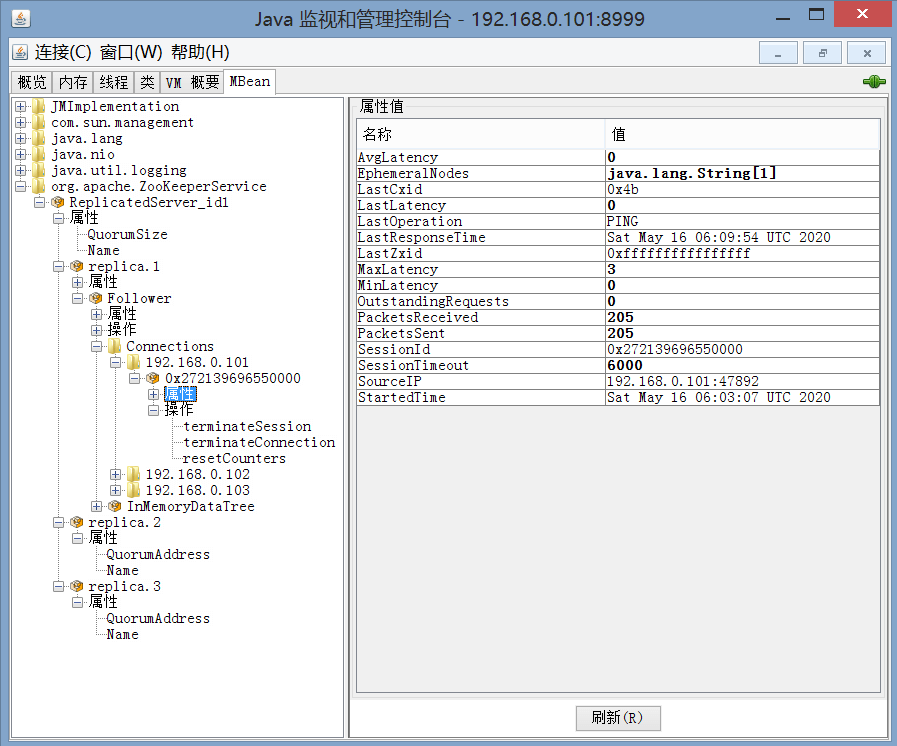Select the 0x272139696550000 session bean icon
The width and height of the screenshot is (897, 746).
[153, 378]
